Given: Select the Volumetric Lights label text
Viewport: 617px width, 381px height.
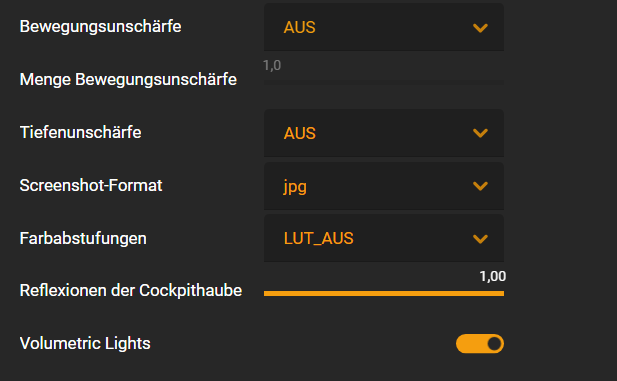Looking at the screenshot, I should (x=85, y=343).
